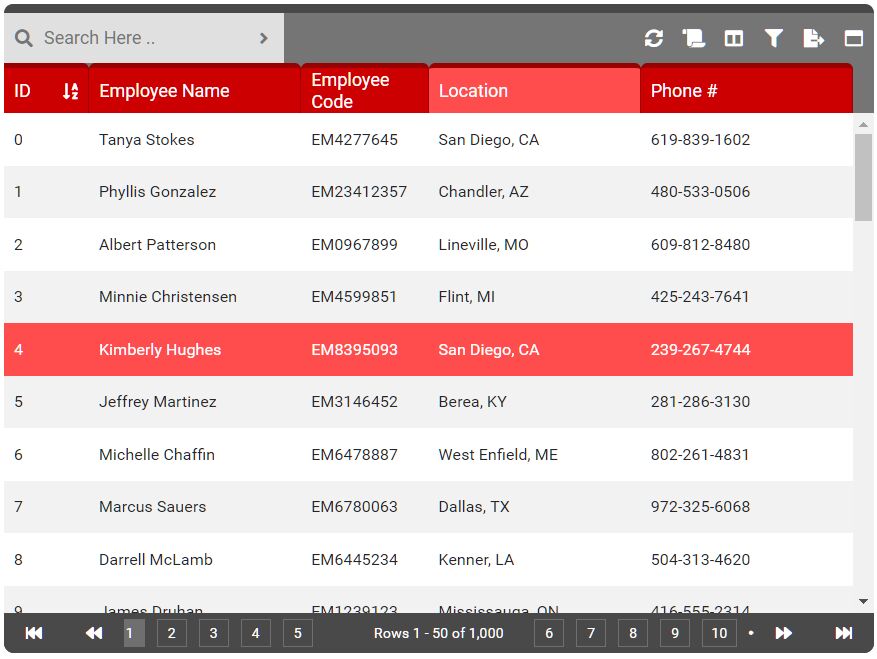Click the Location column header
Viewport: 877px width, 659px height.
tap(534, 90)
